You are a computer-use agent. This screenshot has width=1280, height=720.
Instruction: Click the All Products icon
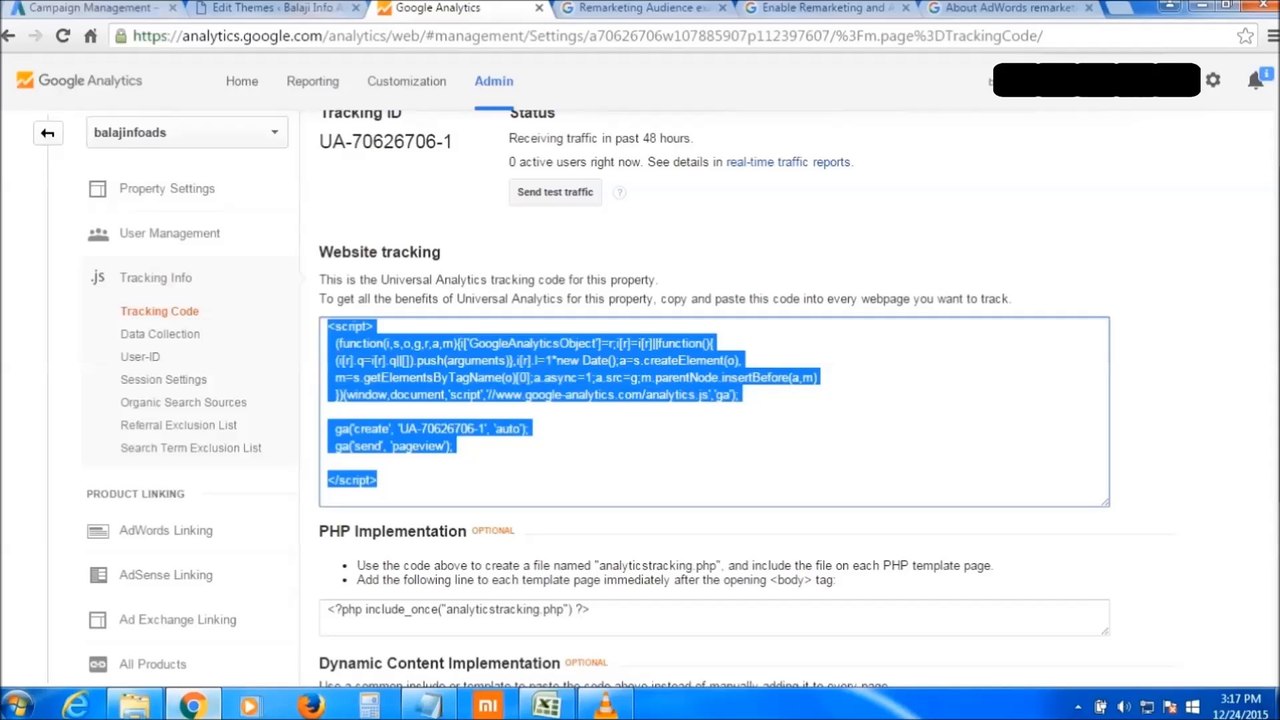pos(97,664)
